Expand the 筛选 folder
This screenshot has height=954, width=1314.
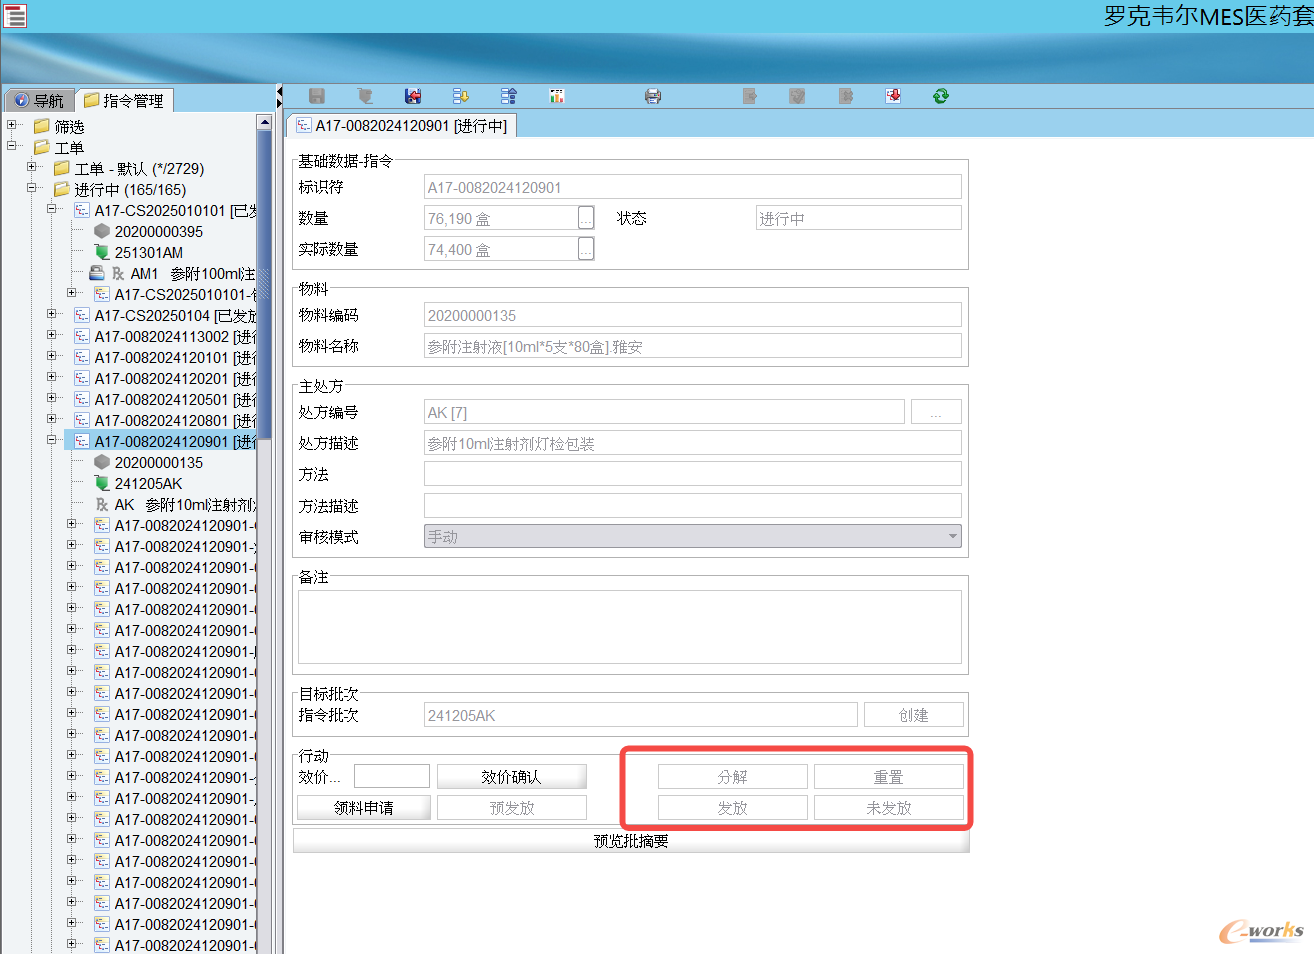pyautogui.click(x=12, y=125)
